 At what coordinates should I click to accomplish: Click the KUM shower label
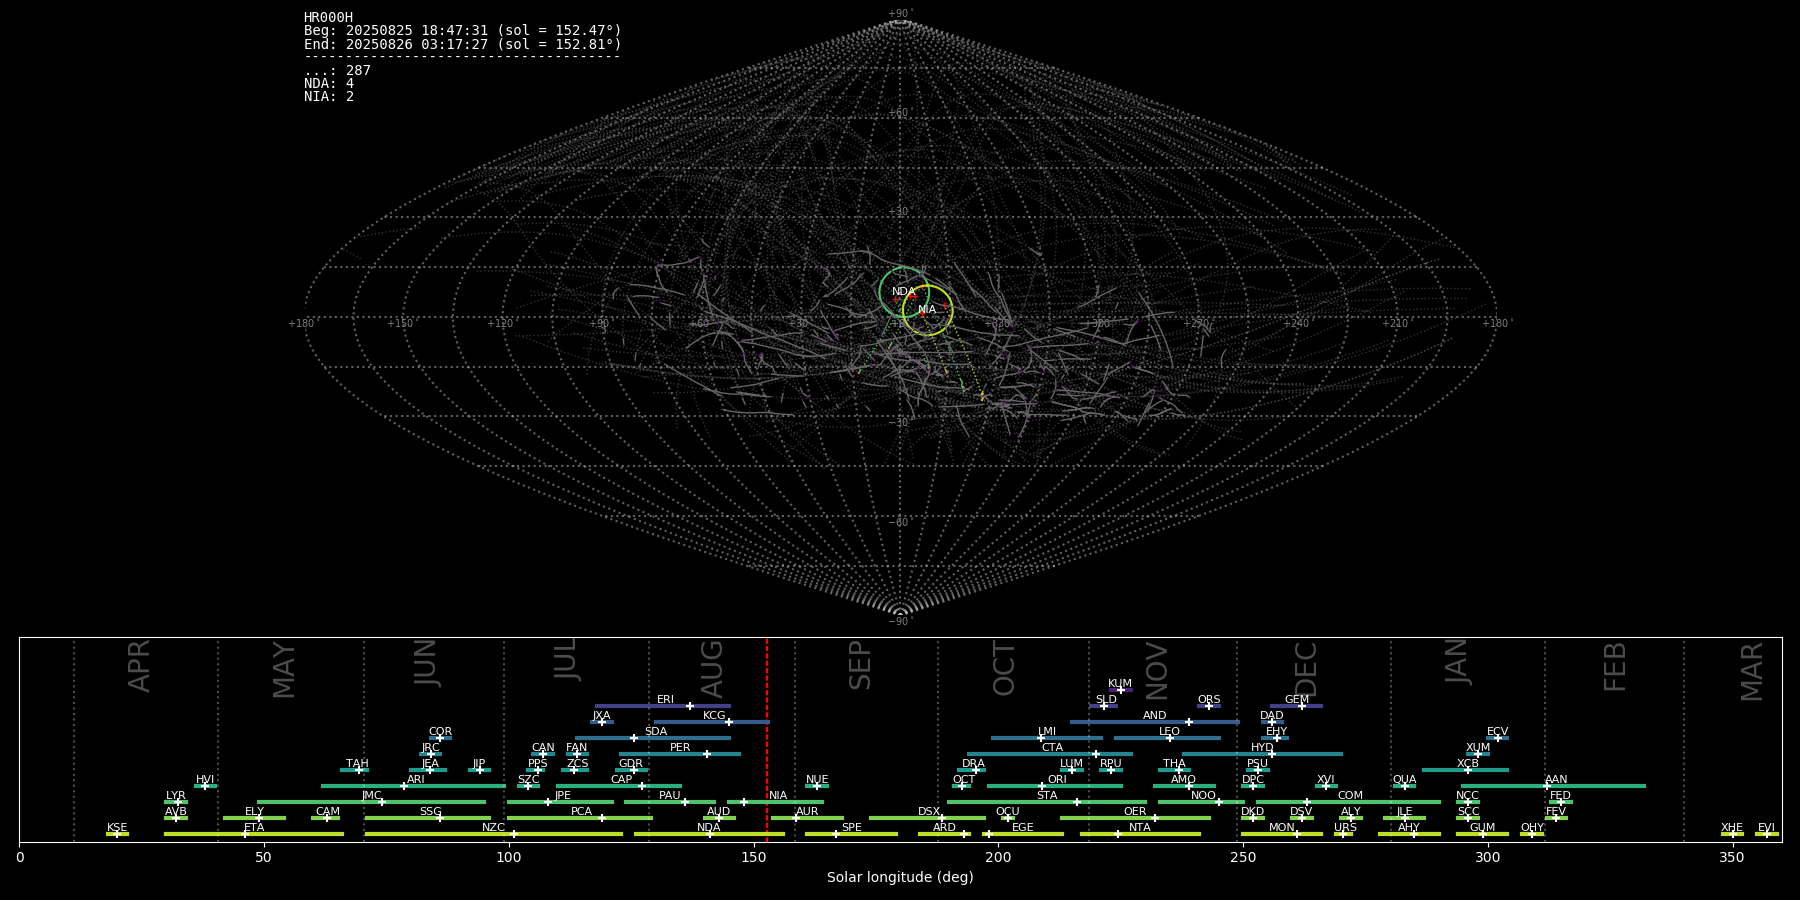point(1120,684)
